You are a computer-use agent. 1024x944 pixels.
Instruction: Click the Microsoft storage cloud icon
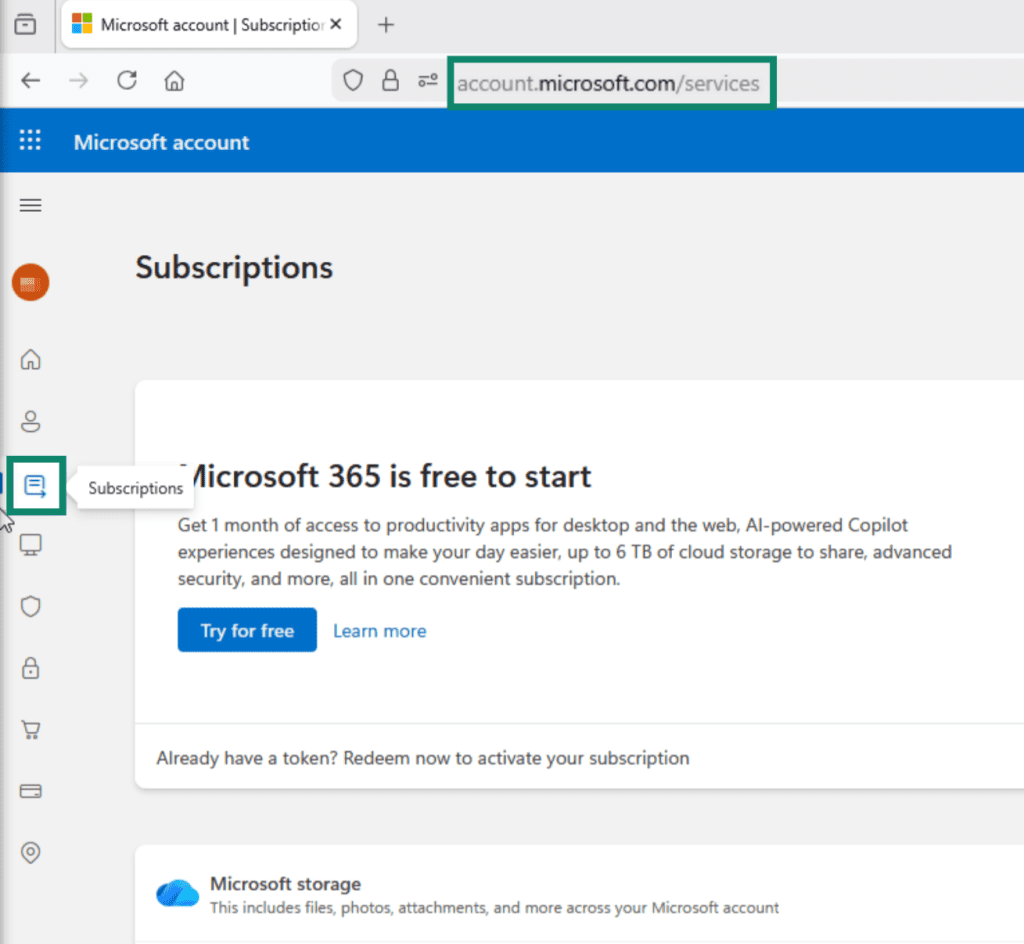[177, 893]
